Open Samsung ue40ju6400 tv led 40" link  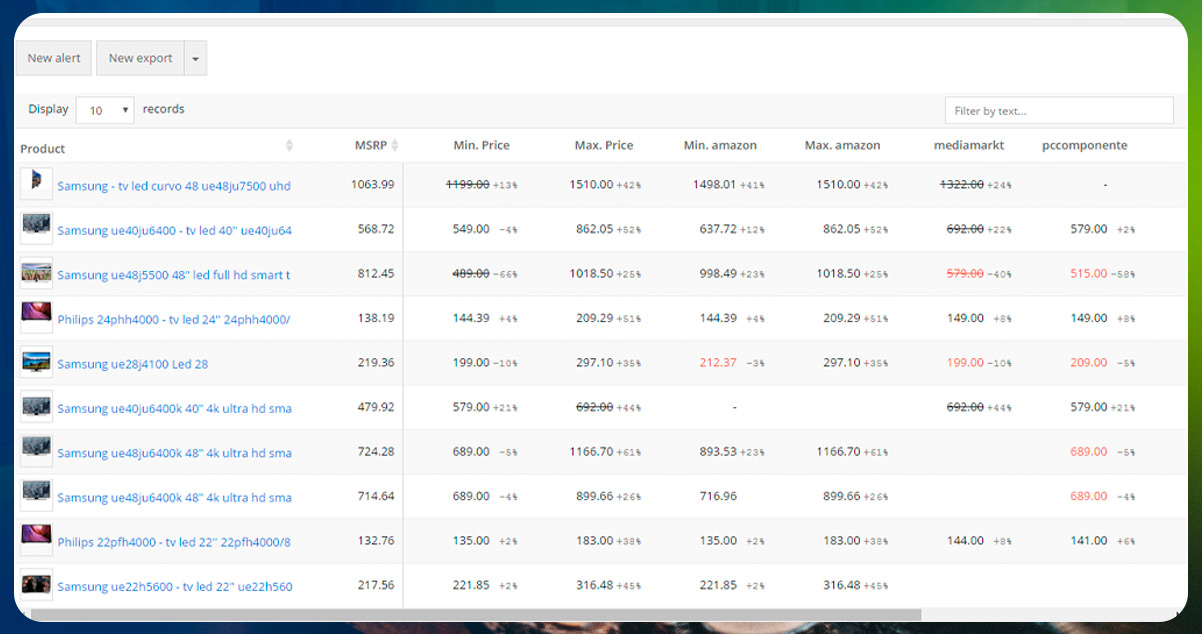click(174, 231)
